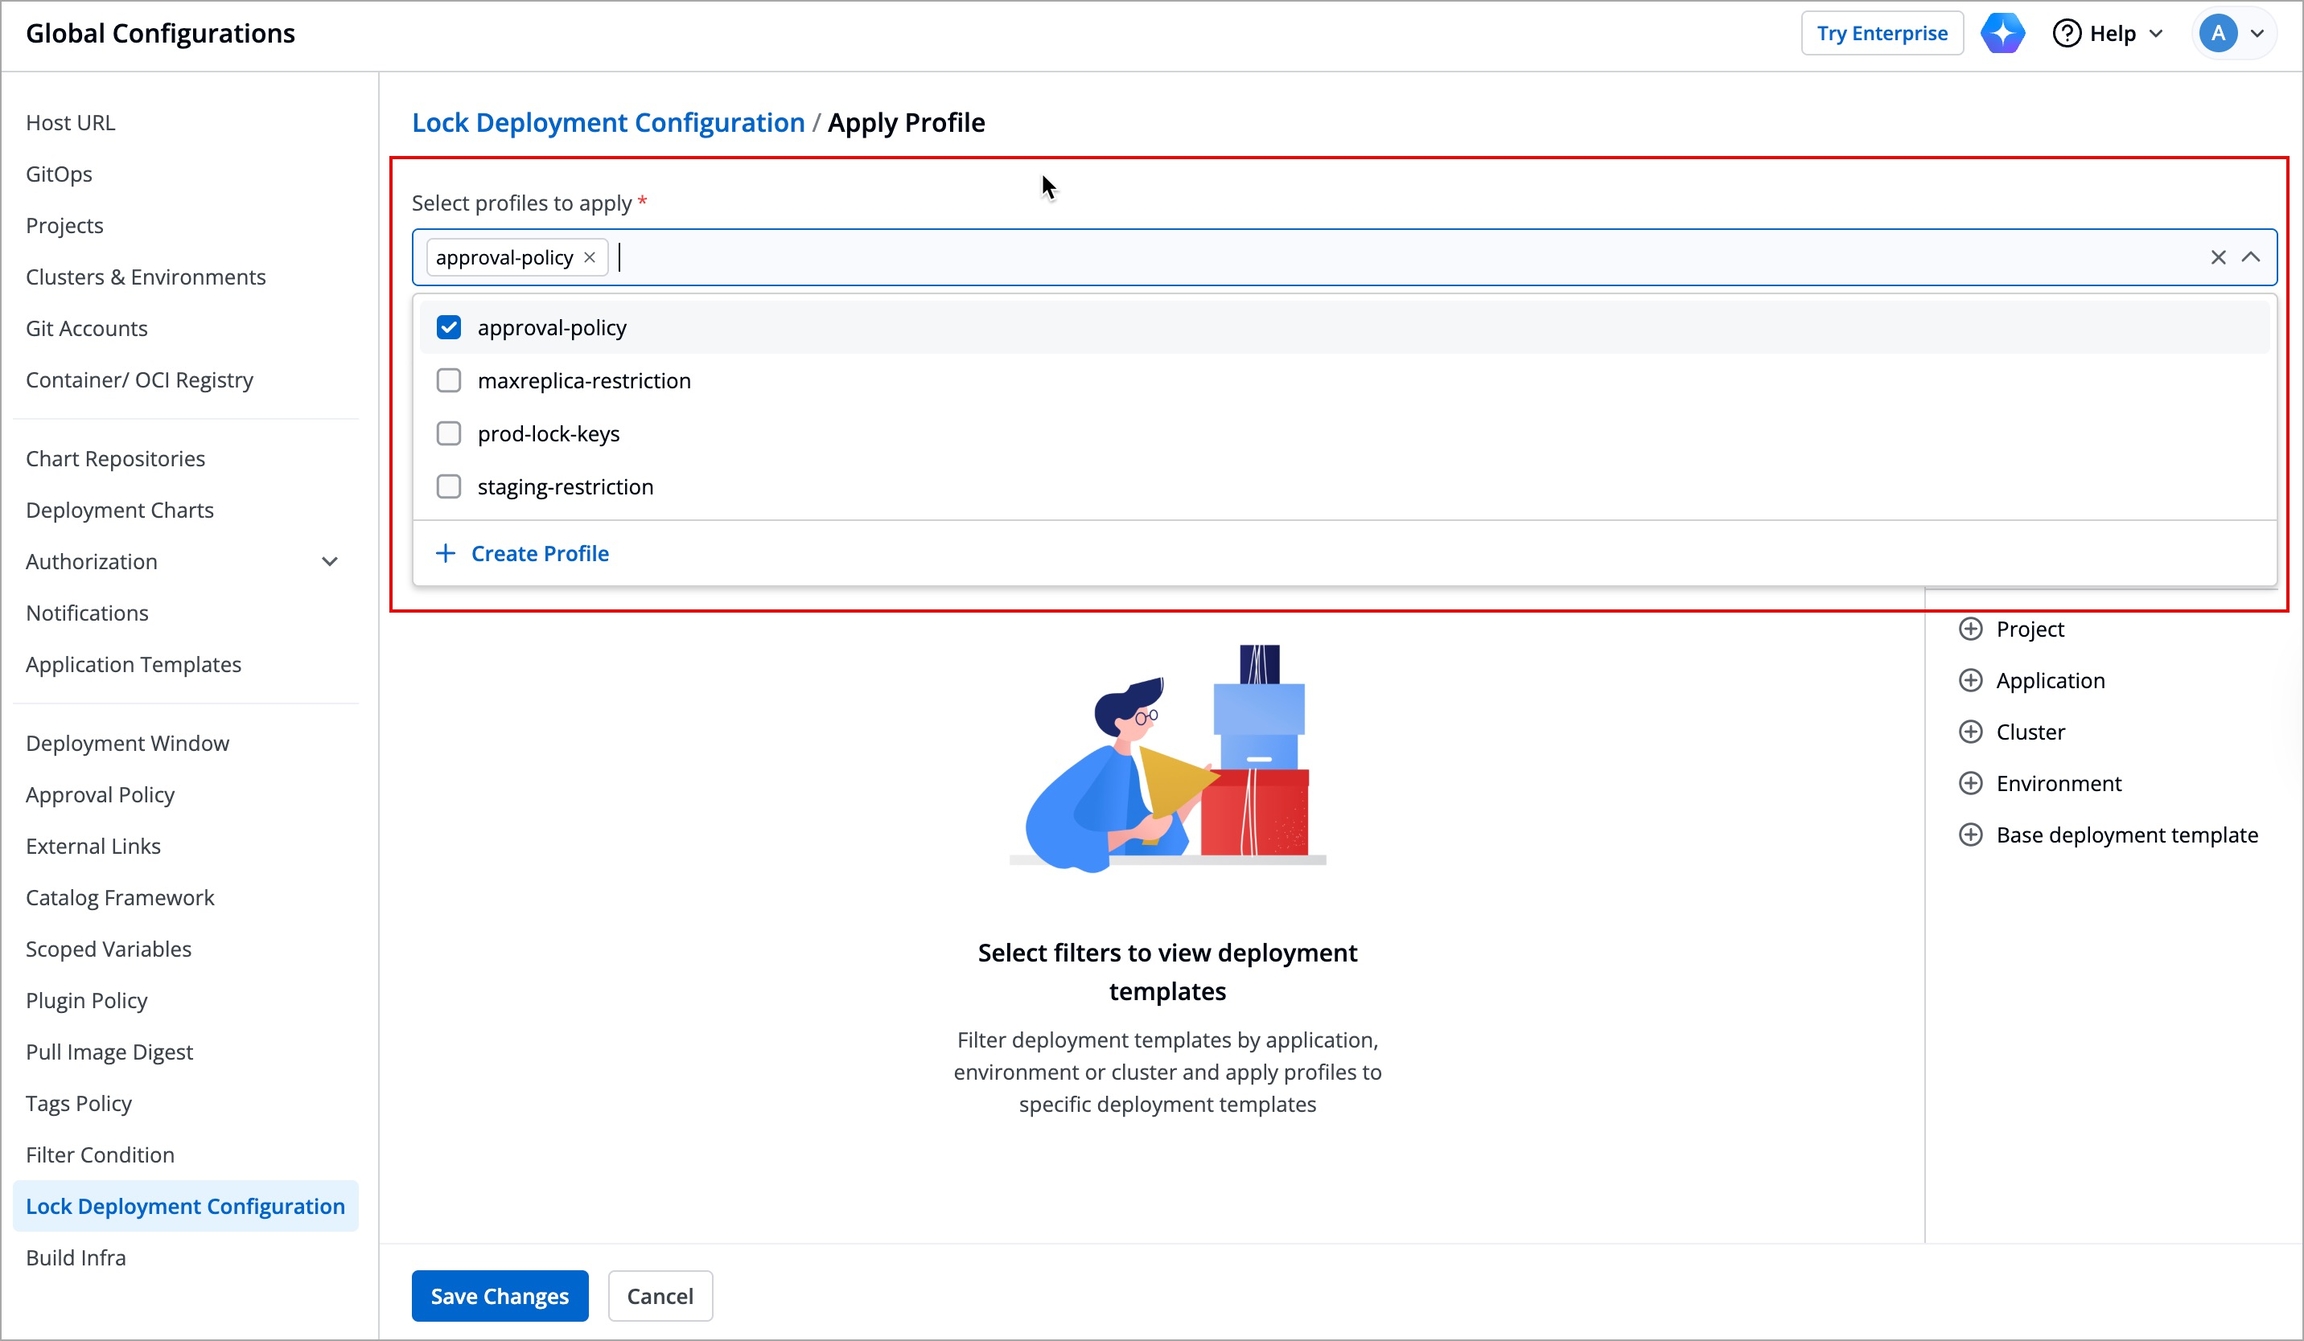Uncheck the approval-policy checkbox

pos(449,328)
